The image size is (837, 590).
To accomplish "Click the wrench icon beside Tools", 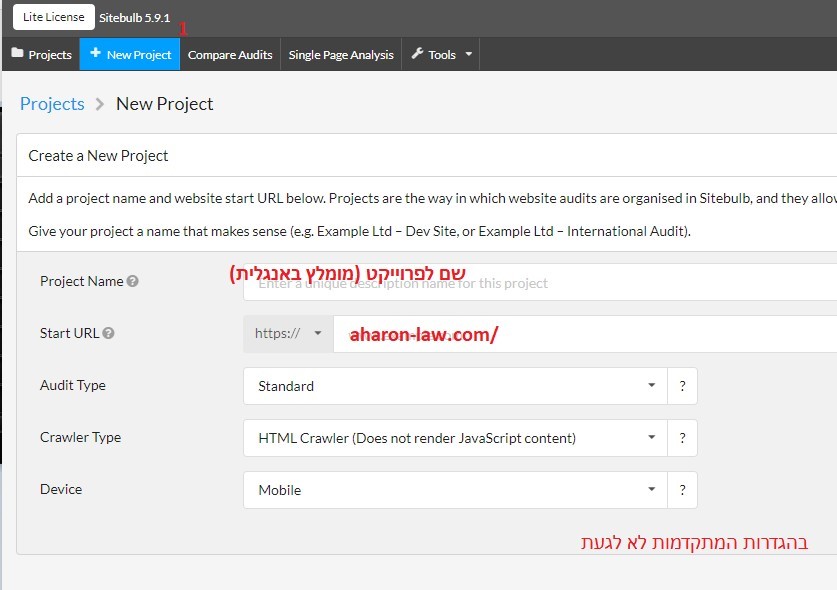I will [x=417, y=53].
